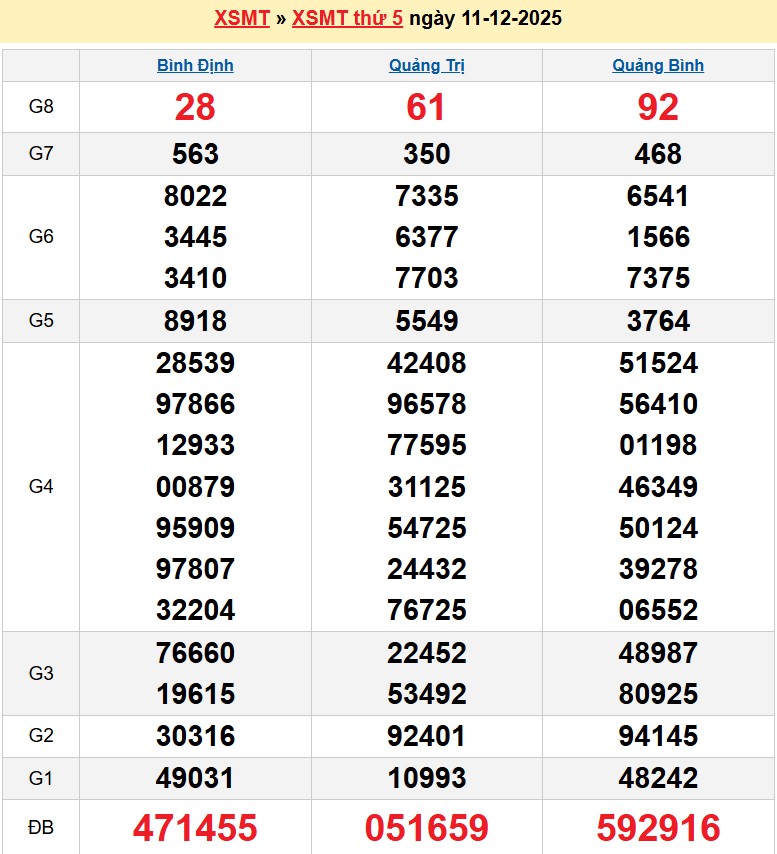
Task: Select the G2 number 92401
Action: pos(427,736)
